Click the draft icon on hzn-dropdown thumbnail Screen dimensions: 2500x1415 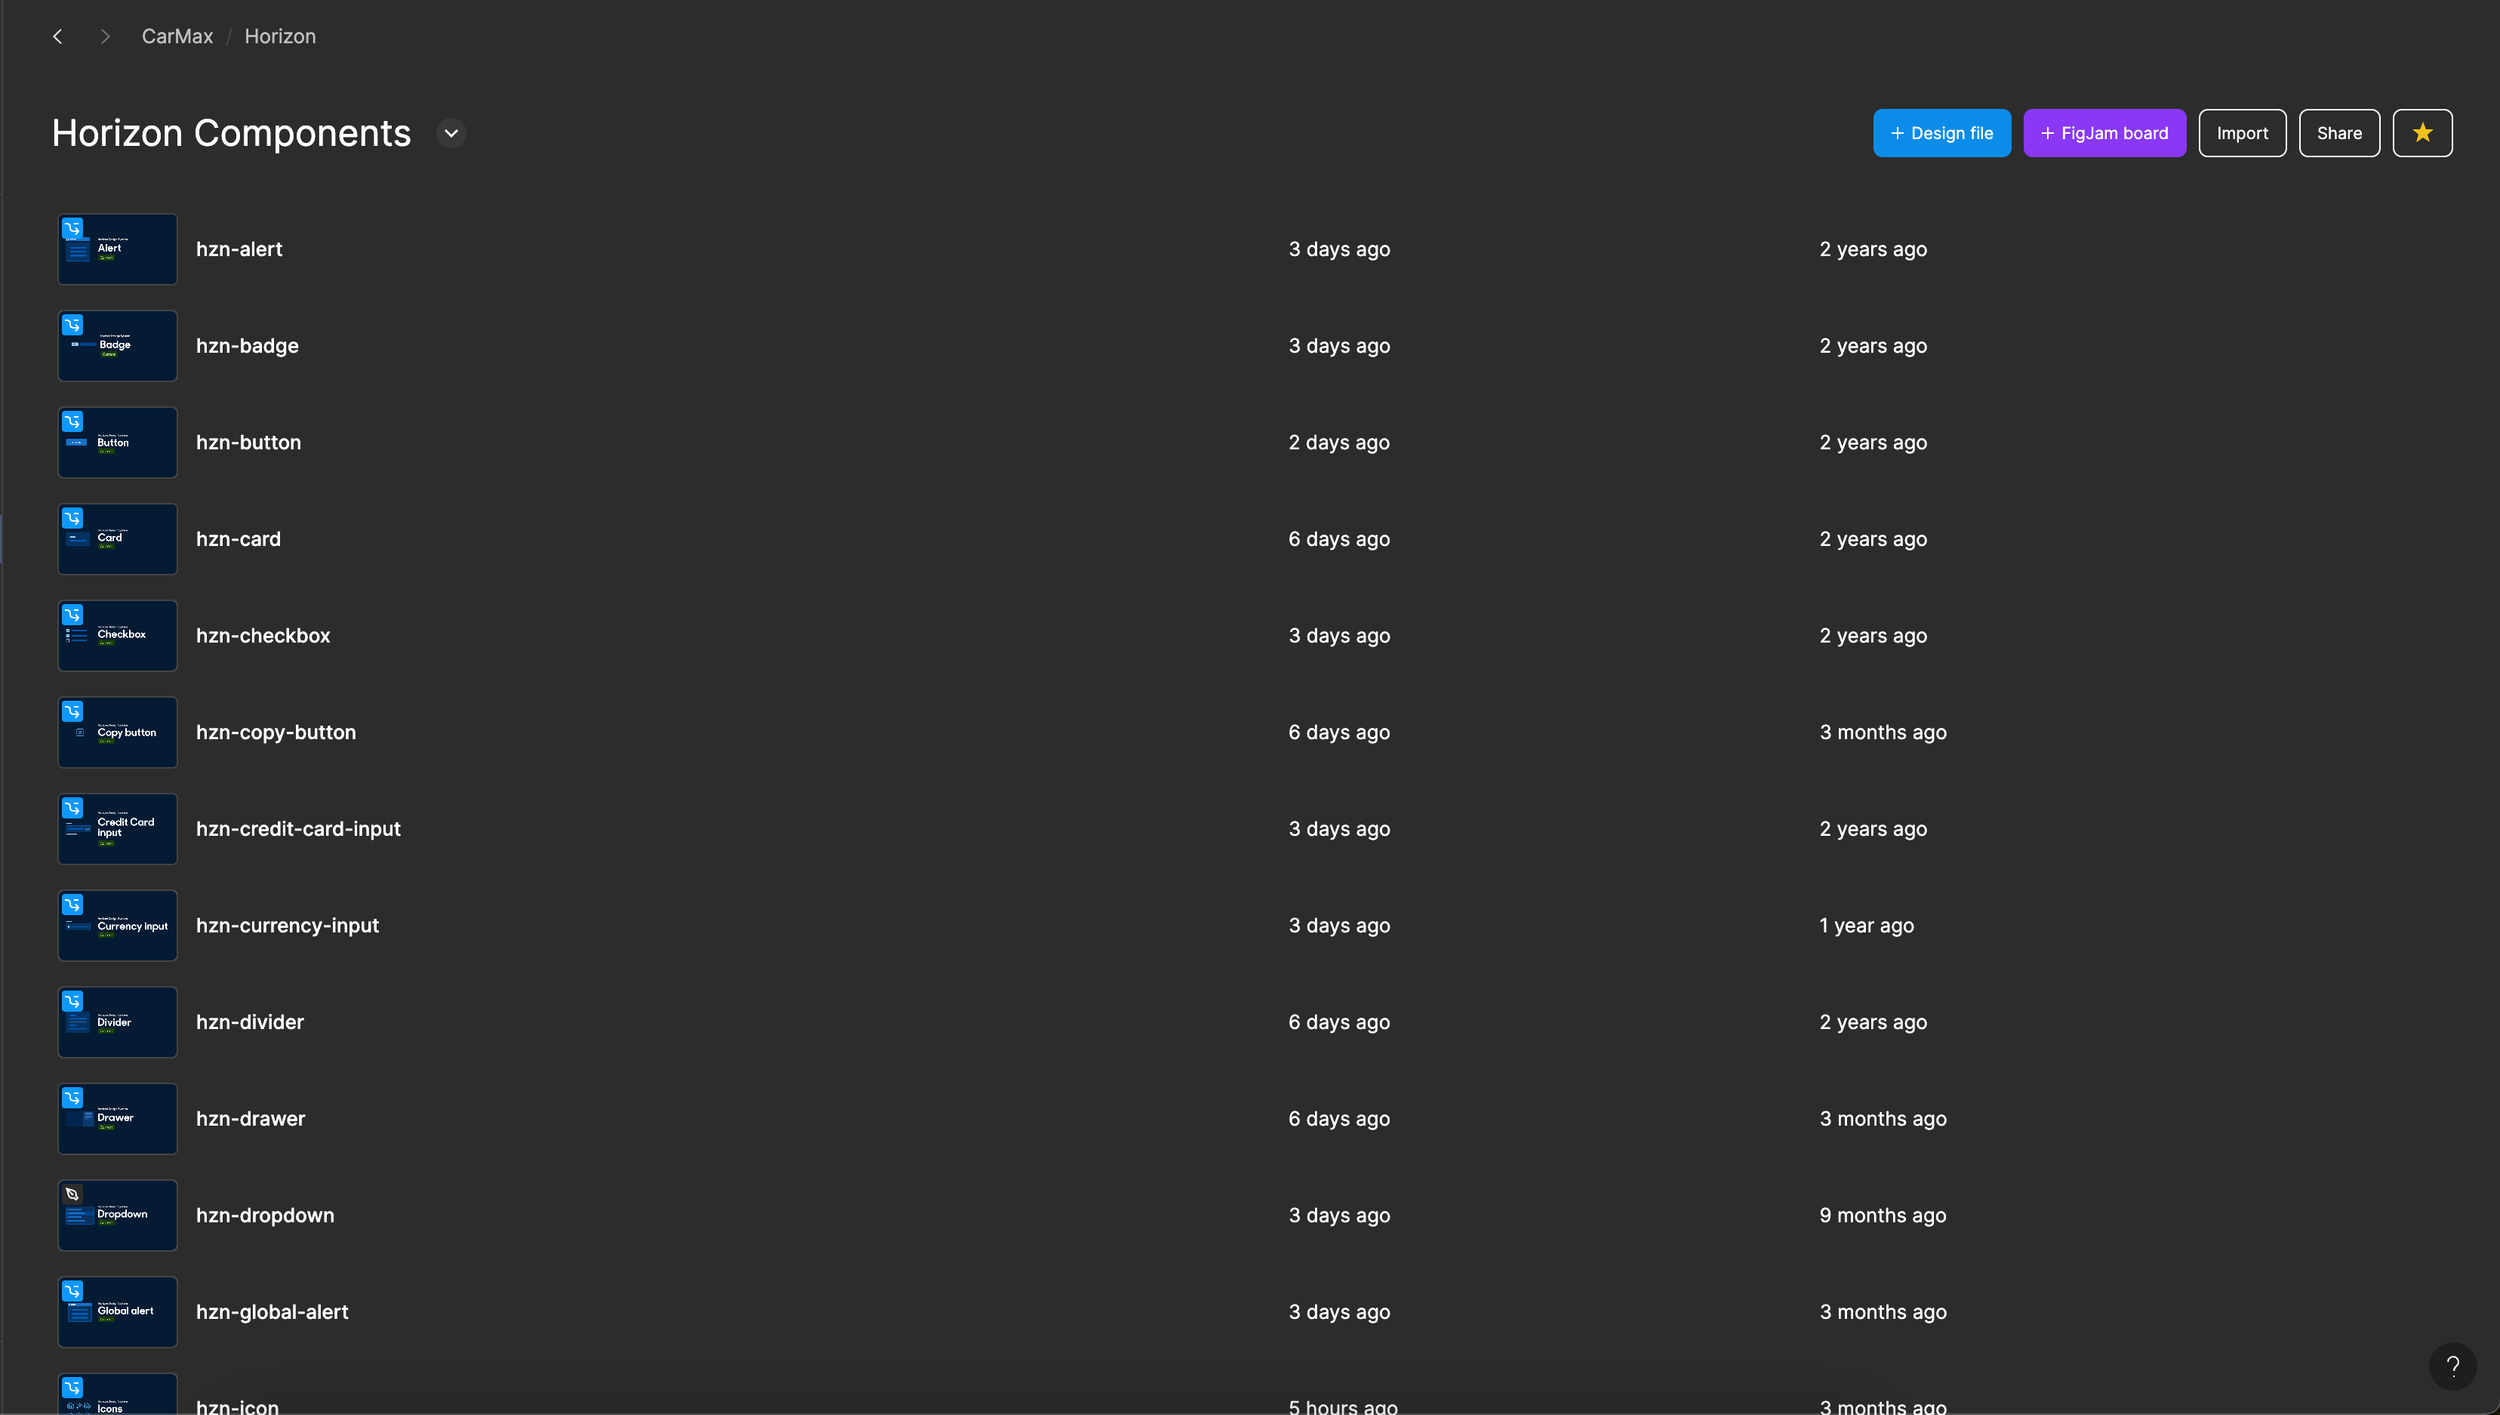point(73,1194)
